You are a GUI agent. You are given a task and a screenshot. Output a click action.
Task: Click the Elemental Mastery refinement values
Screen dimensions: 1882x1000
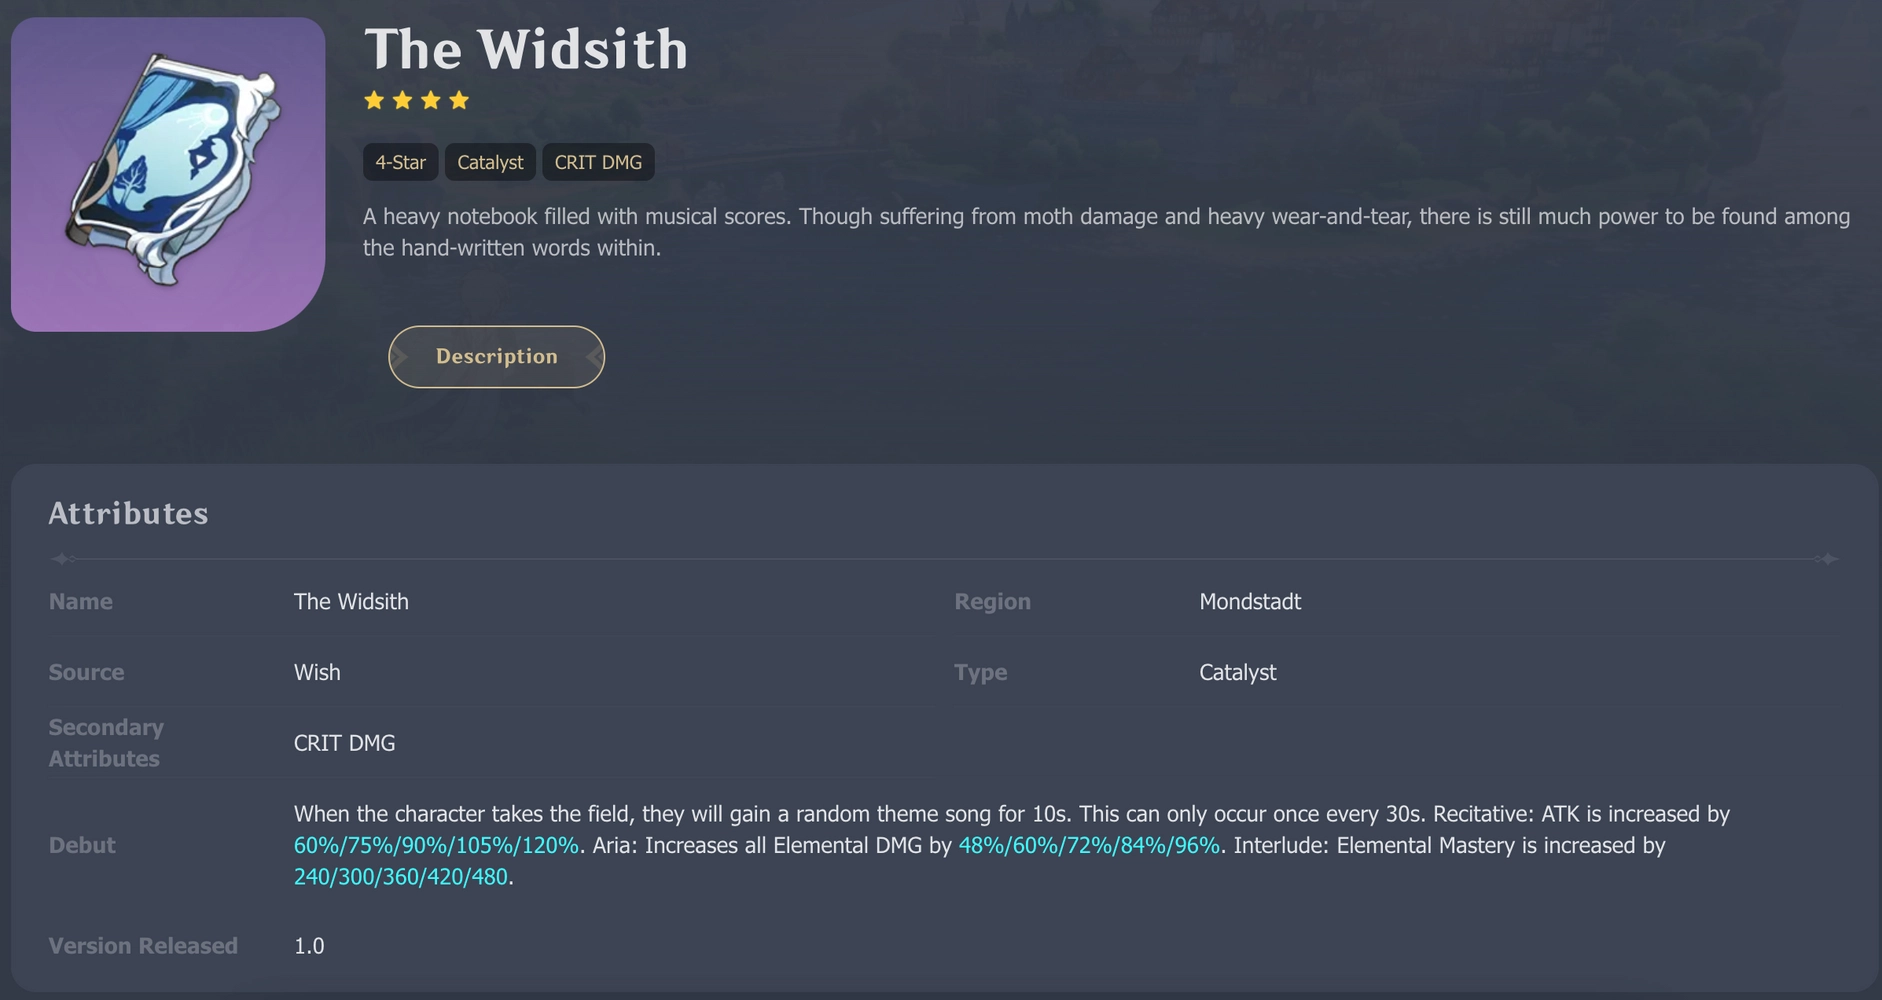(x=400, y=877)
